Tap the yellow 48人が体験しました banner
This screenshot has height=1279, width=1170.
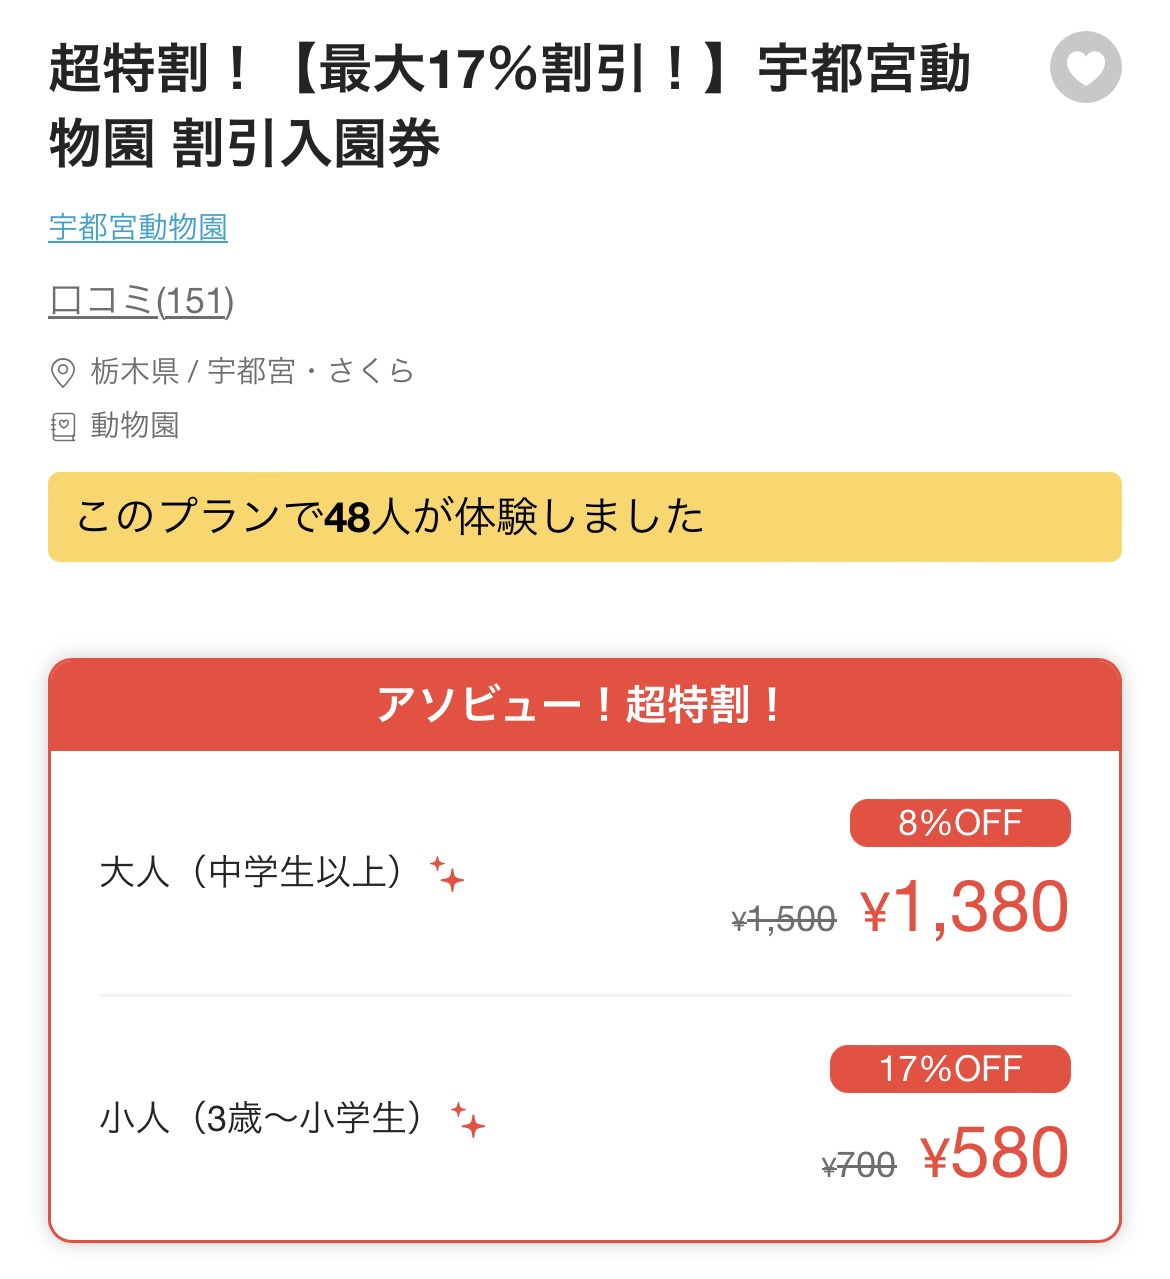pos(585,517)
